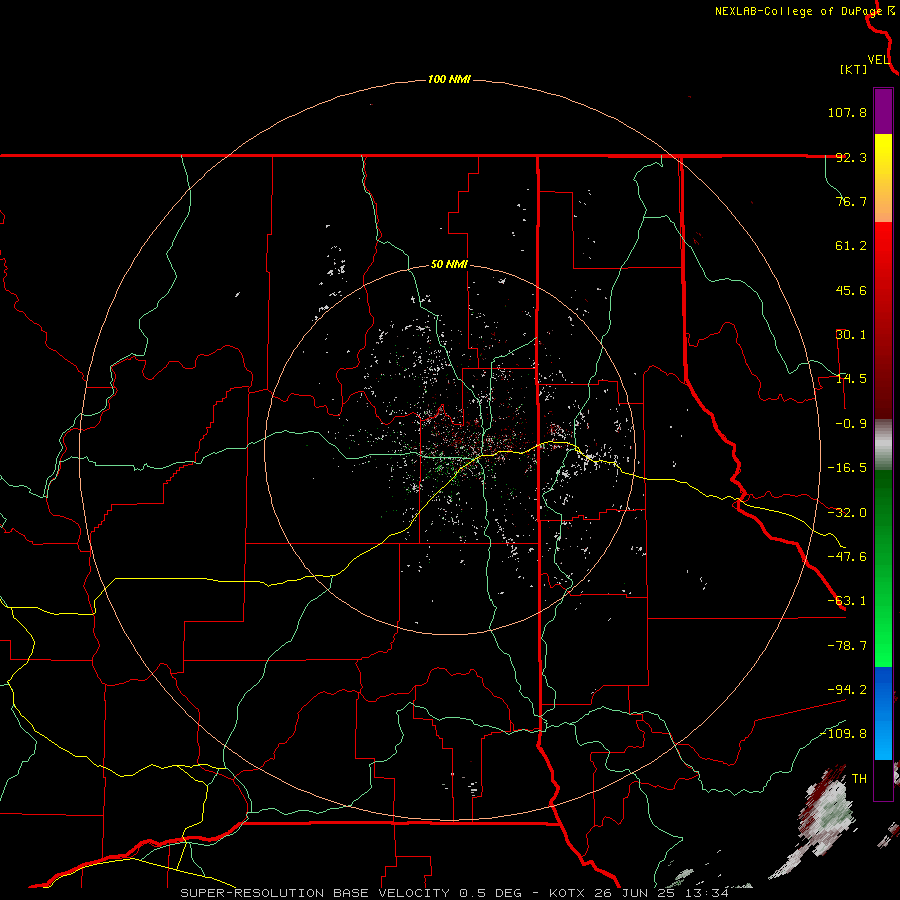
Task: Click the 100 NMI range ring label
Action: (449, 79)
